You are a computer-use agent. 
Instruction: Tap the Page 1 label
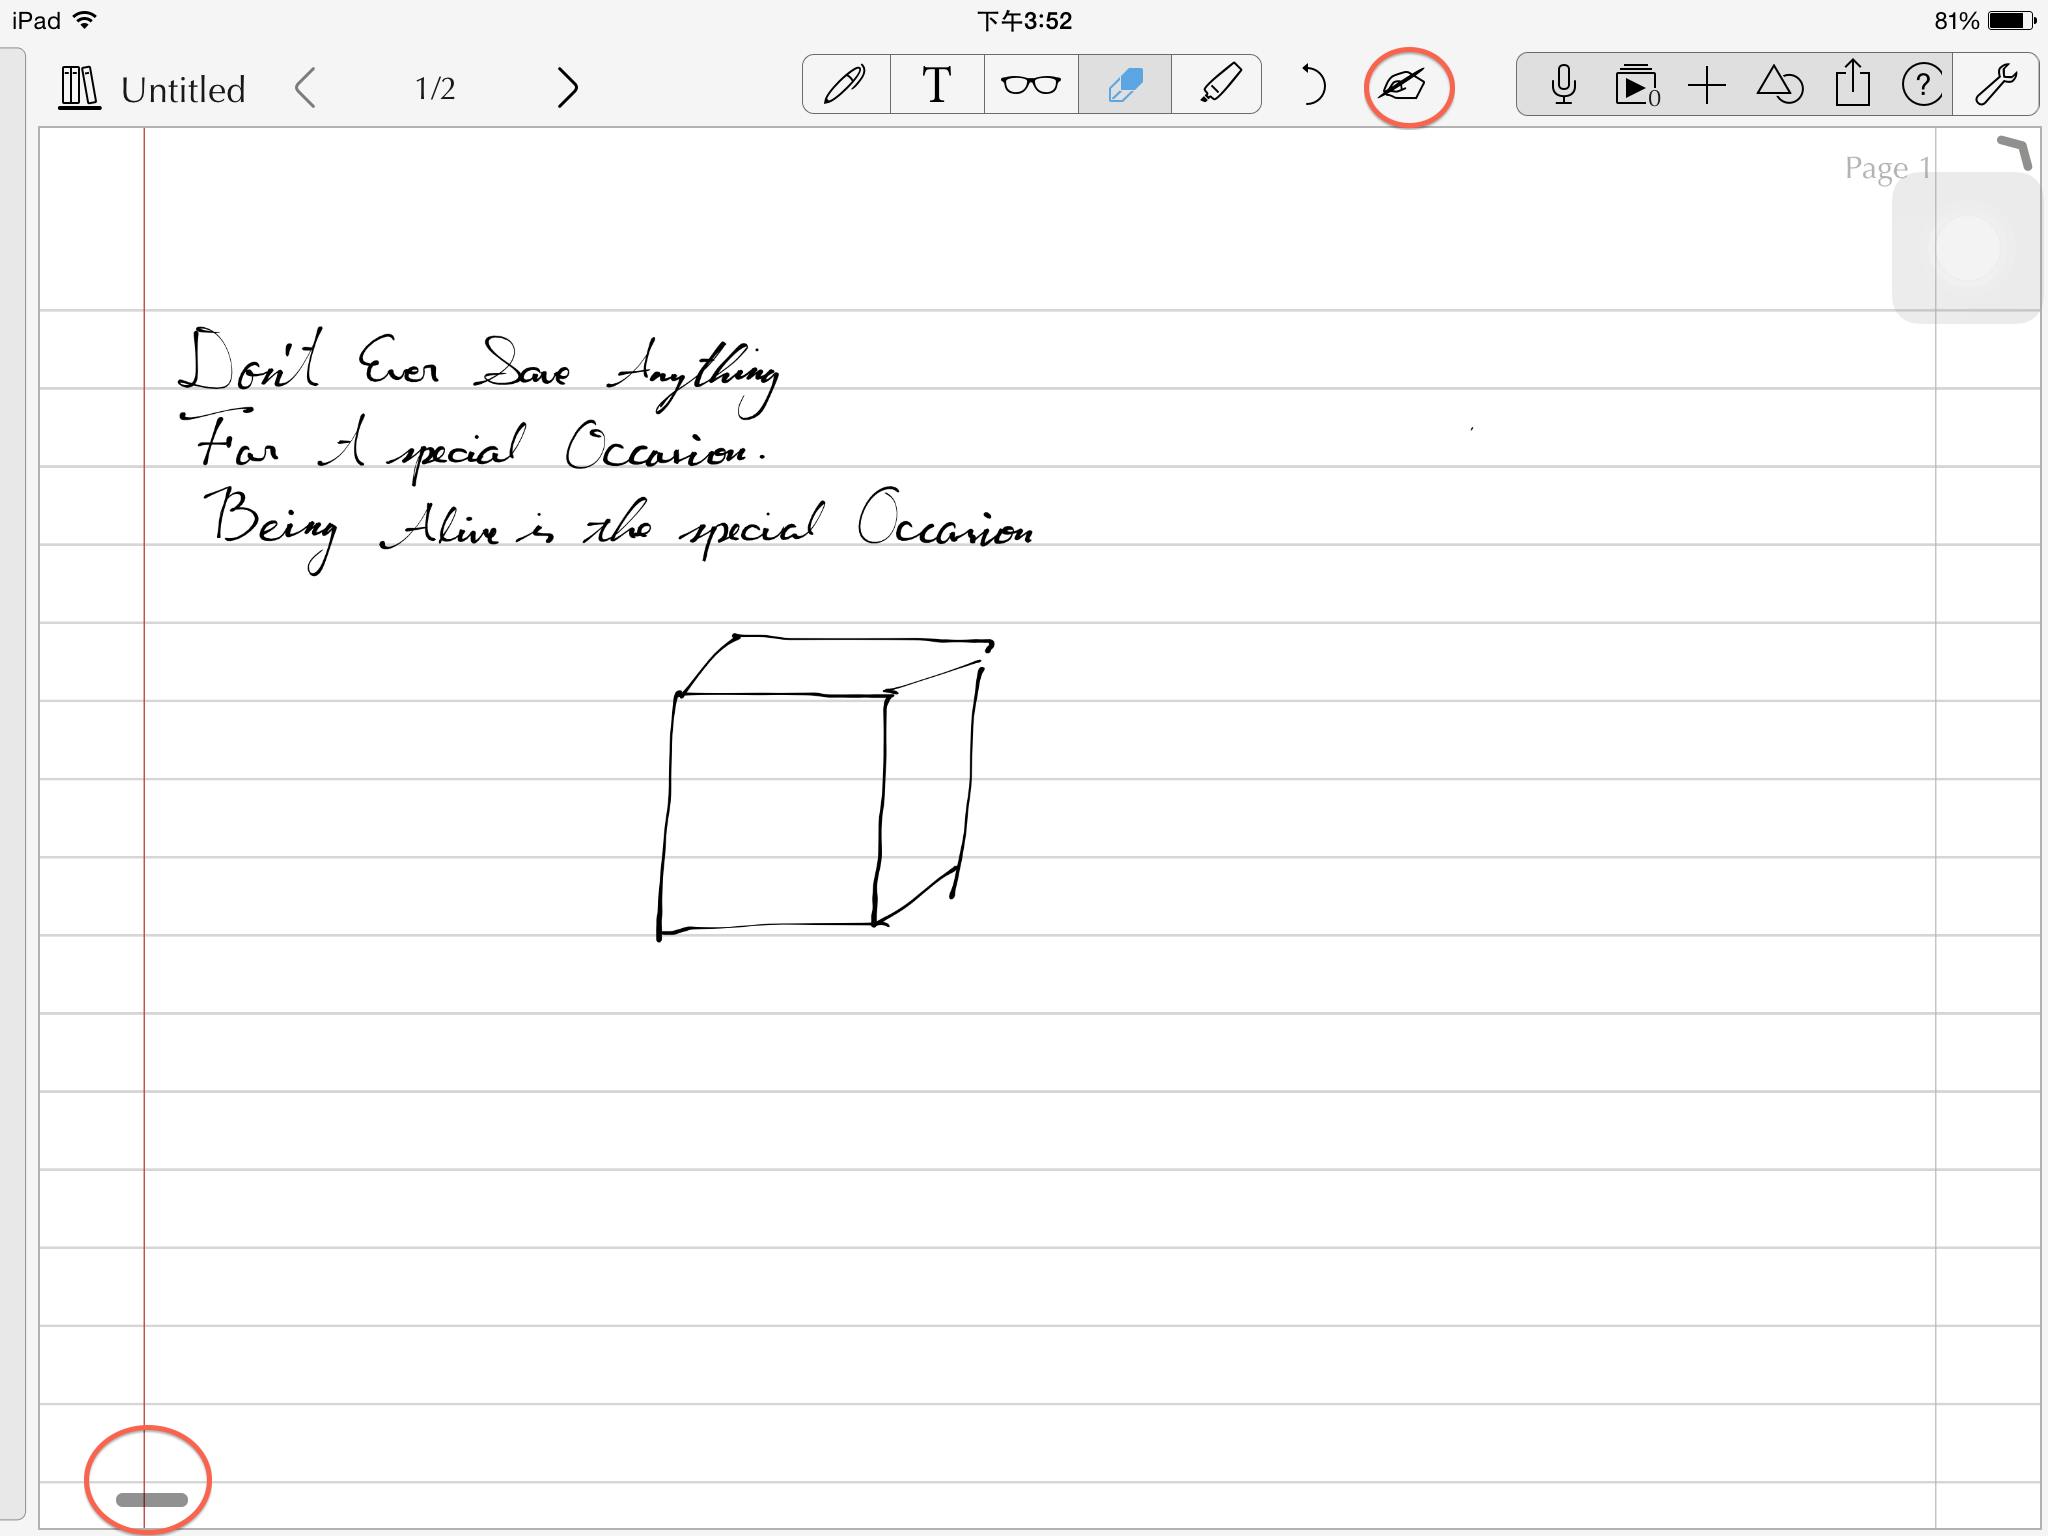(1887, 168)
